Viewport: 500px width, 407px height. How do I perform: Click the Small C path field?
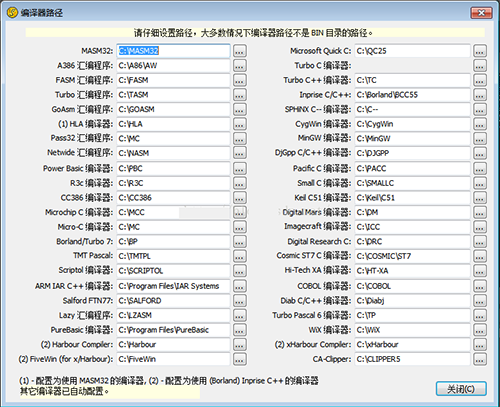pyautogui.click(x=412, y=183)
